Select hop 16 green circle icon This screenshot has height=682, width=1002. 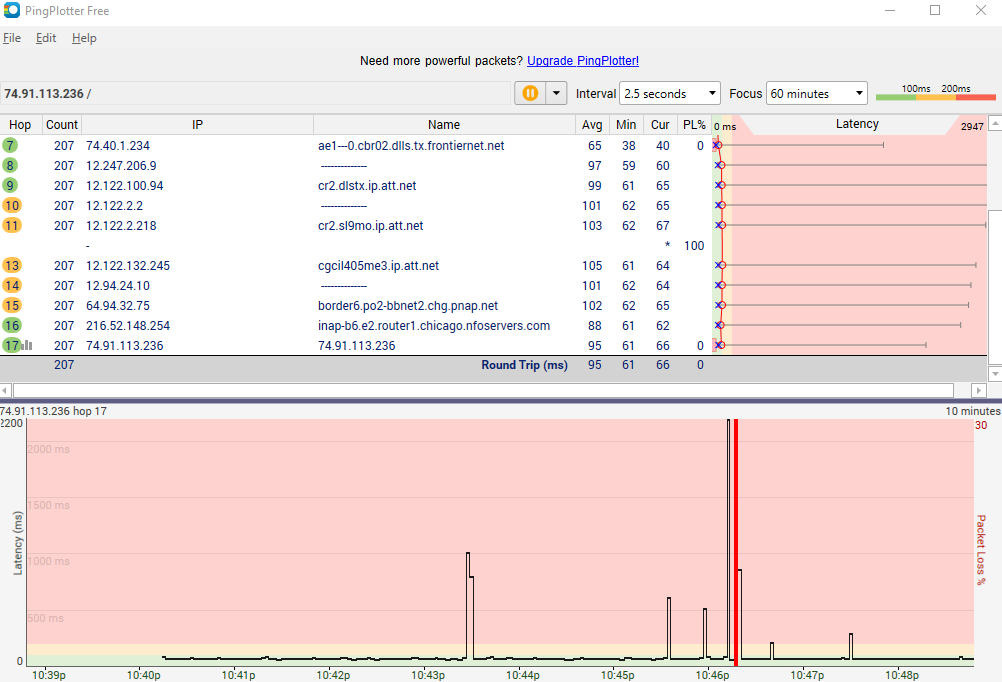tap(12, 325)
